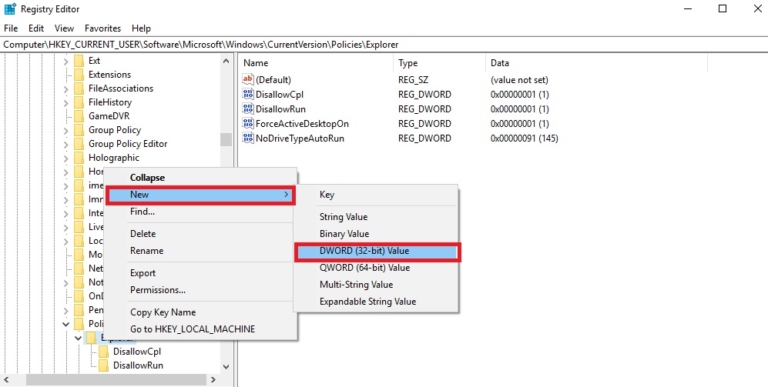The height and width of the screenshot is (387, 768).
Task: Open the Favorites menu
Action: [102, 28]
